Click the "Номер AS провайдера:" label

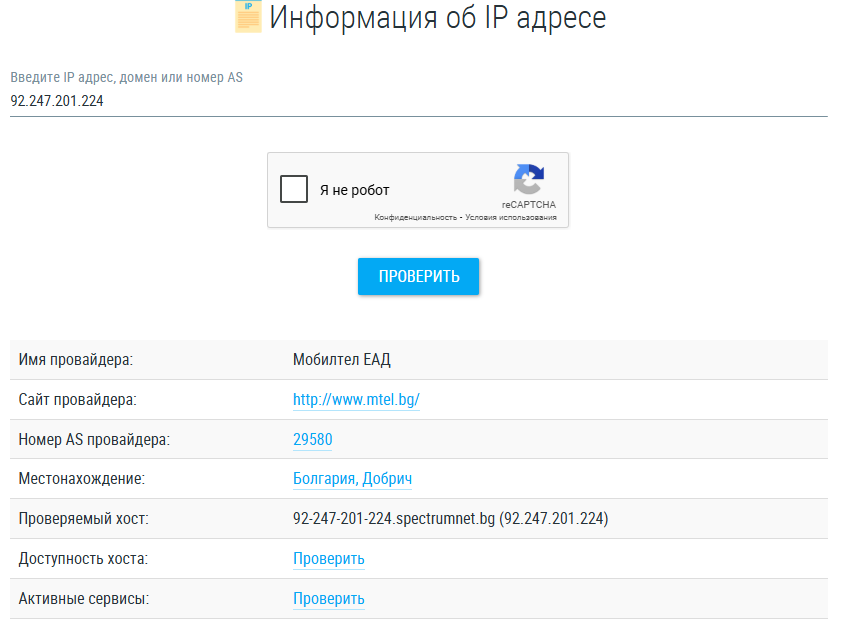tap(94, 440)
